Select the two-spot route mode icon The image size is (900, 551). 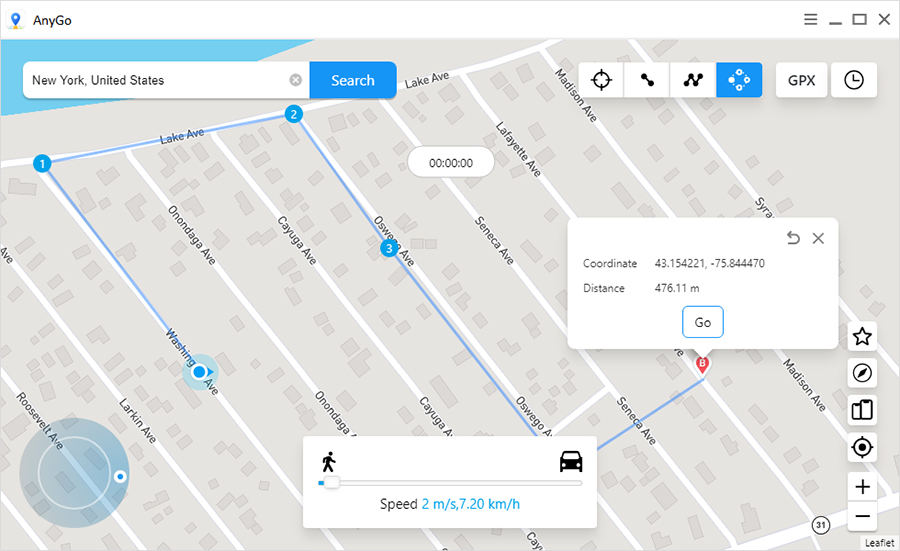click(647, 80)
